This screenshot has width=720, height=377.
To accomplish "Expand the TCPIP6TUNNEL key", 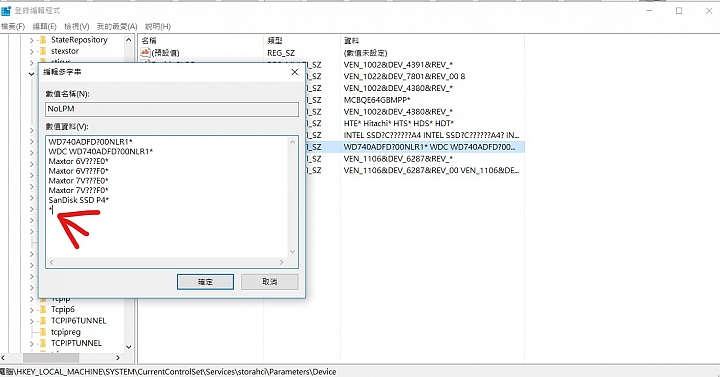I will point(31,321).
